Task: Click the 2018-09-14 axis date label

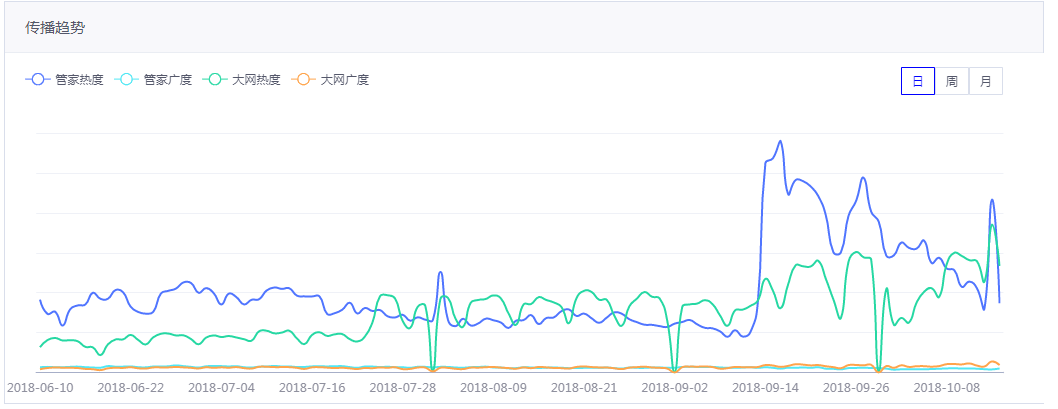Action: pyautogui.click(x=765, y=388)
